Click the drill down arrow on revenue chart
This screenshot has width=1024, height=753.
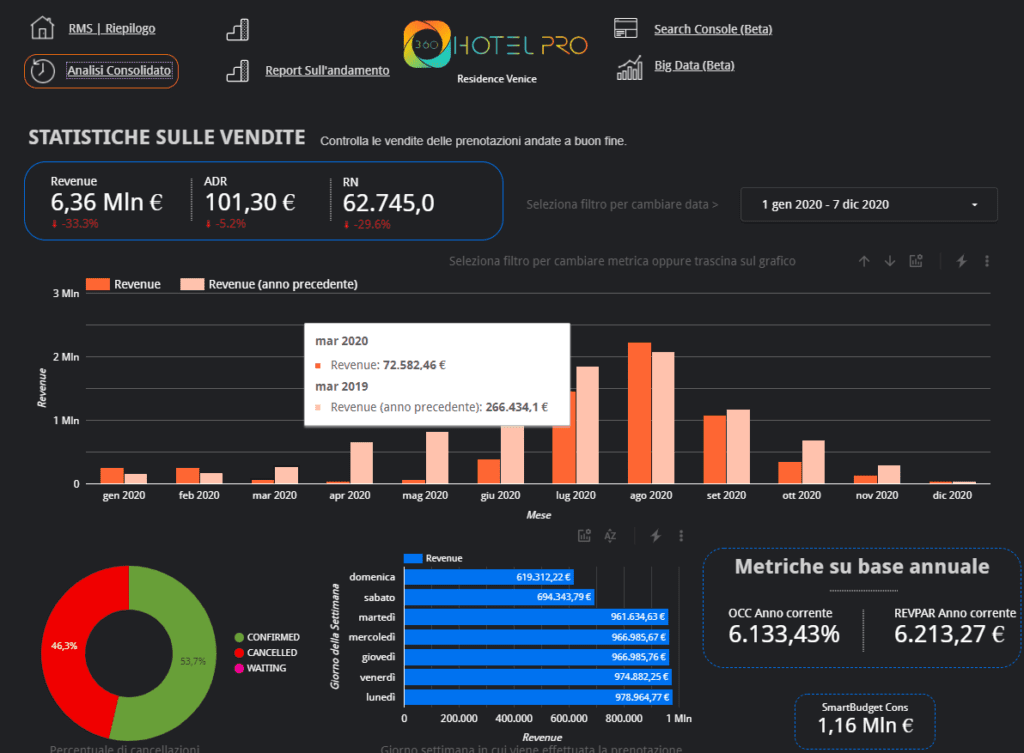coord(889,261)
